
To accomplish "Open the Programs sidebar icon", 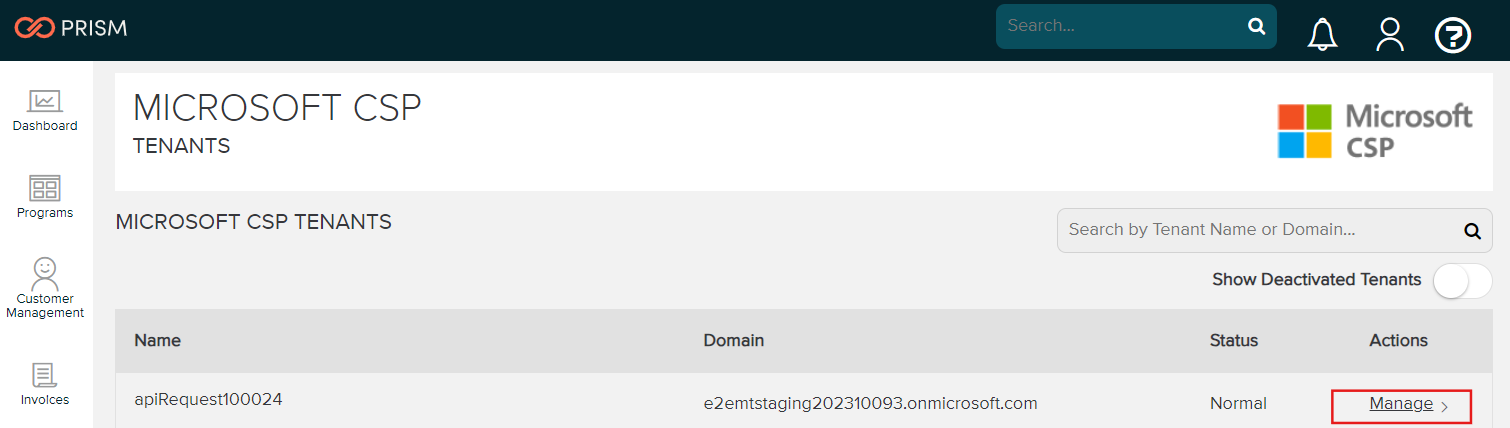I will click(x=45, y=188).
